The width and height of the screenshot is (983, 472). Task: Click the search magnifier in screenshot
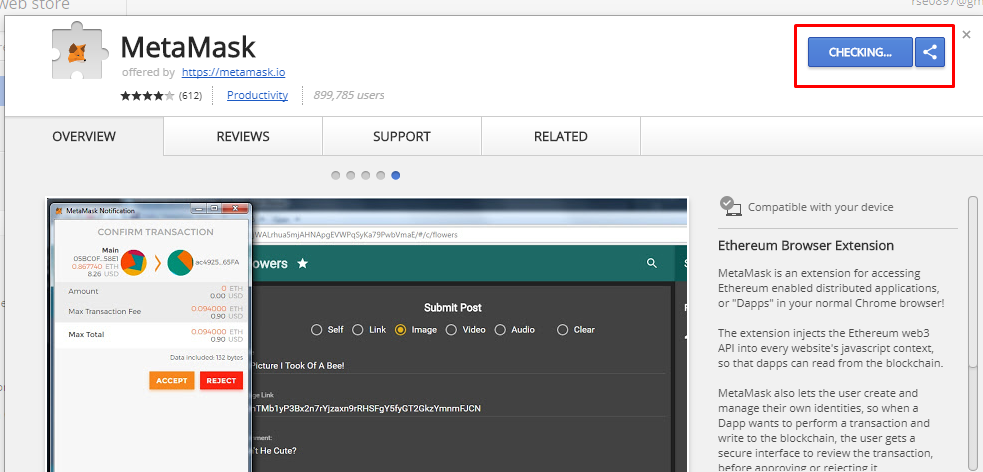click(651, 263)
